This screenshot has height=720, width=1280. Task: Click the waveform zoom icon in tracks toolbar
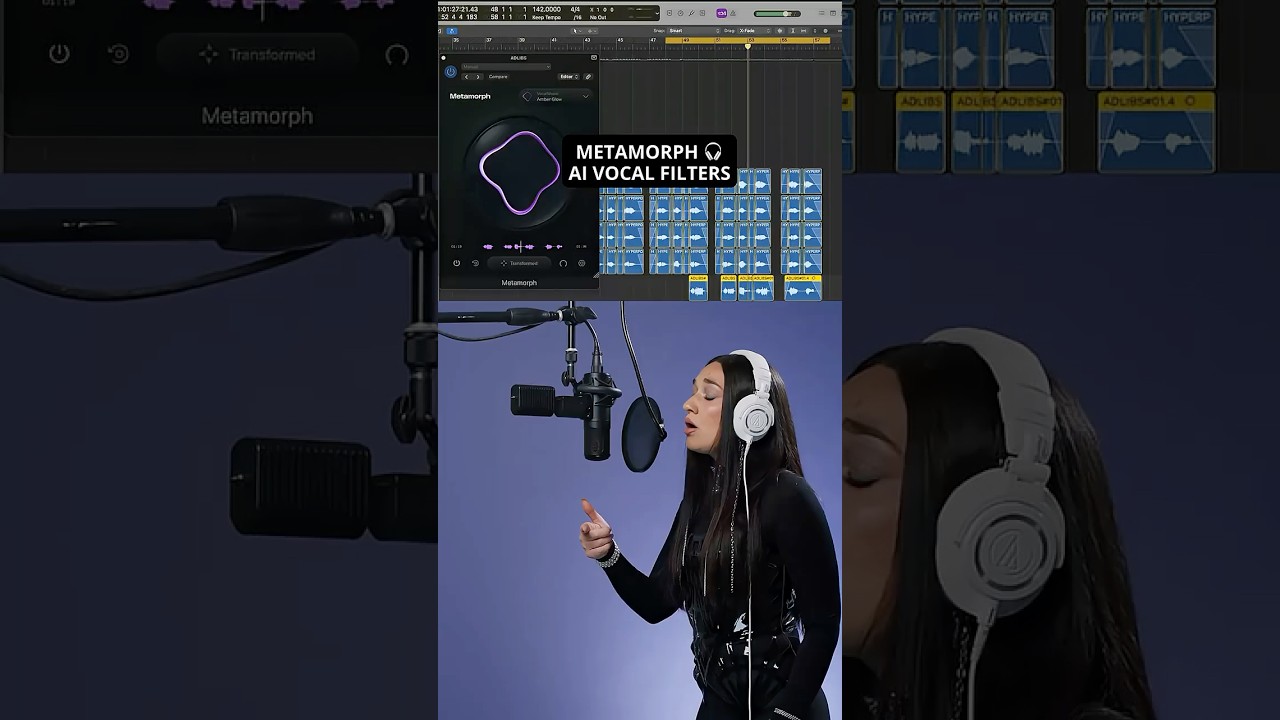pyautogui.click(x=780, y=31)
